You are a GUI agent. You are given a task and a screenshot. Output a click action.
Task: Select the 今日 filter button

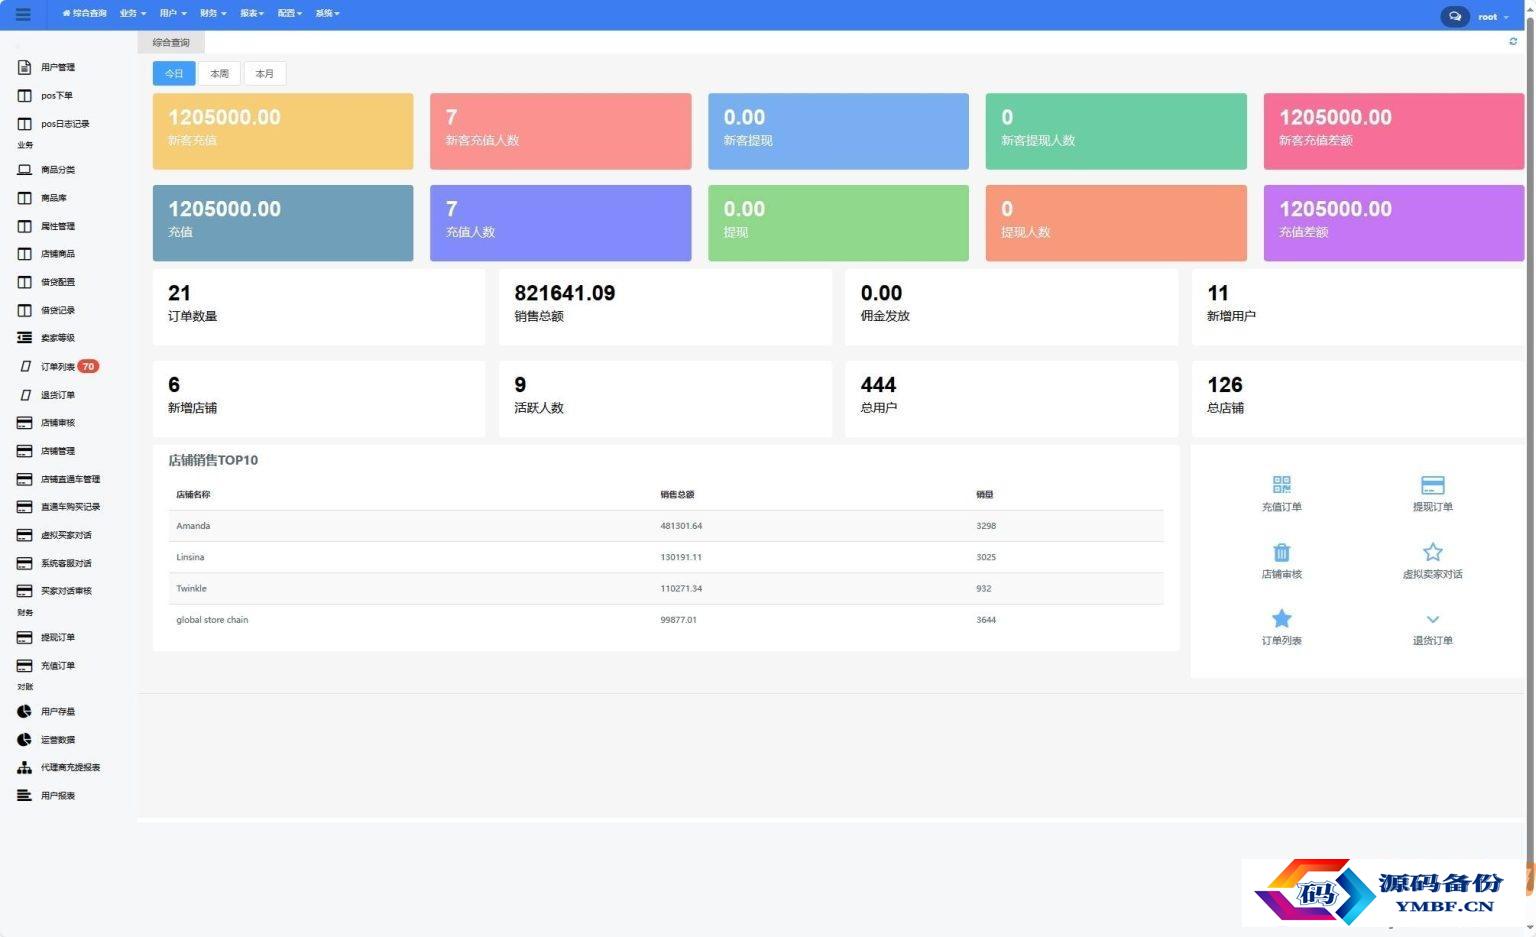coord(174,73)
